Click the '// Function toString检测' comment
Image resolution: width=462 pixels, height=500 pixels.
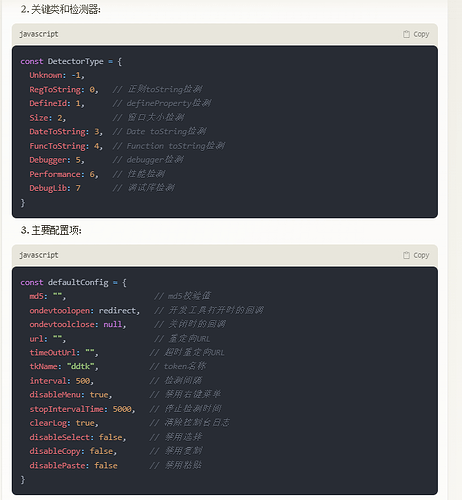[169, 146]
